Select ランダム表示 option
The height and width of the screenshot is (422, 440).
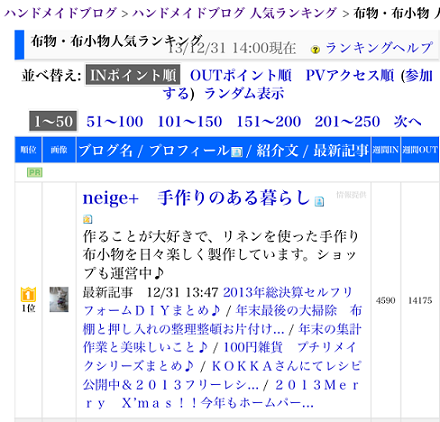pos(244,93)
